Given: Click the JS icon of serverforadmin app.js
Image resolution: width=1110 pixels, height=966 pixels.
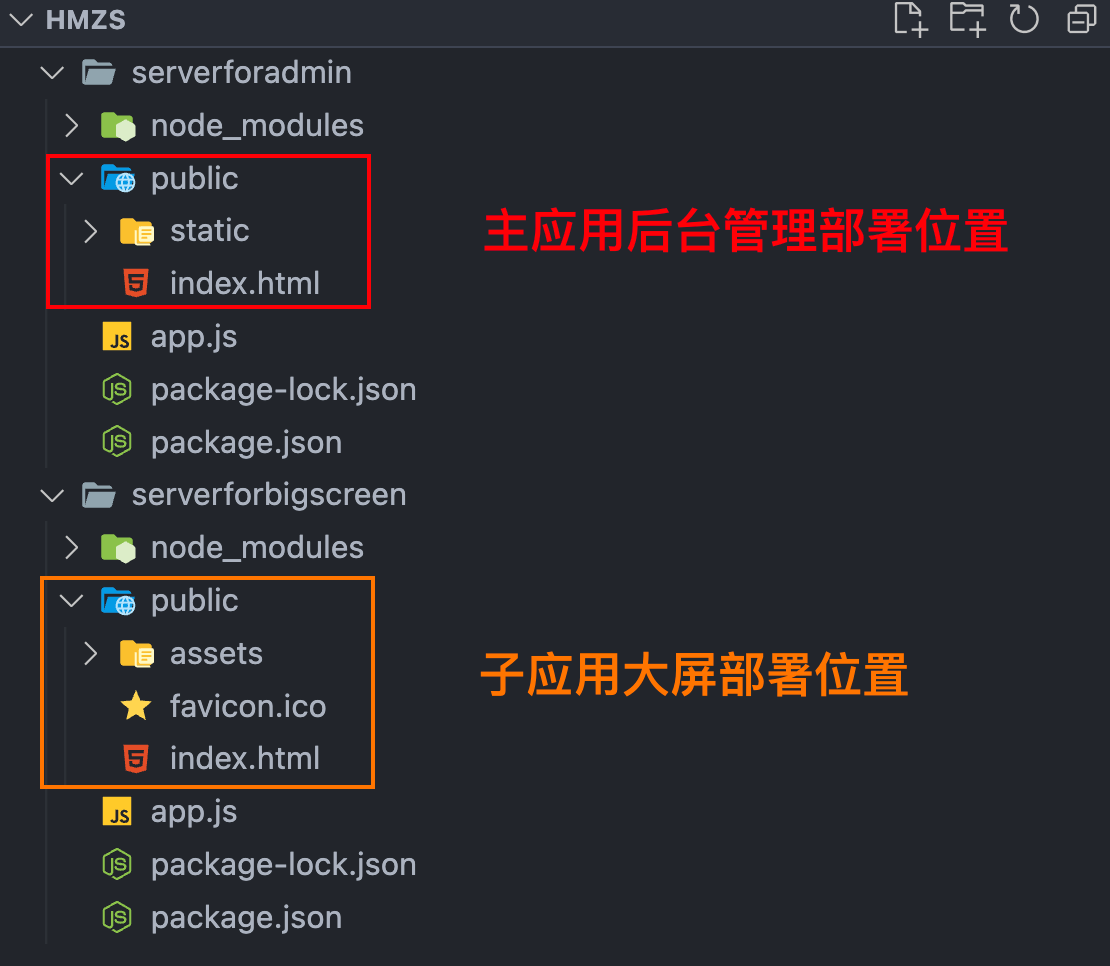Looking at the screenshot, I should coord(118,336).
